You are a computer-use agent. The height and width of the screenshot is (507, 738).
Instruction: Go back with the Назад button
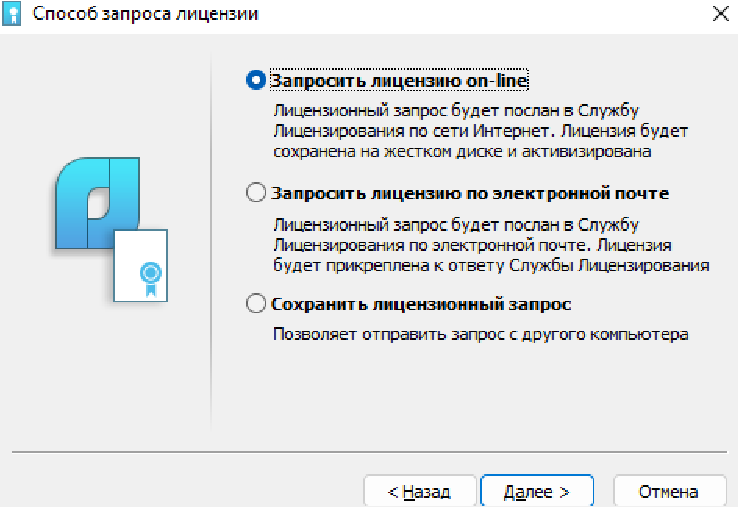(419, 491)
